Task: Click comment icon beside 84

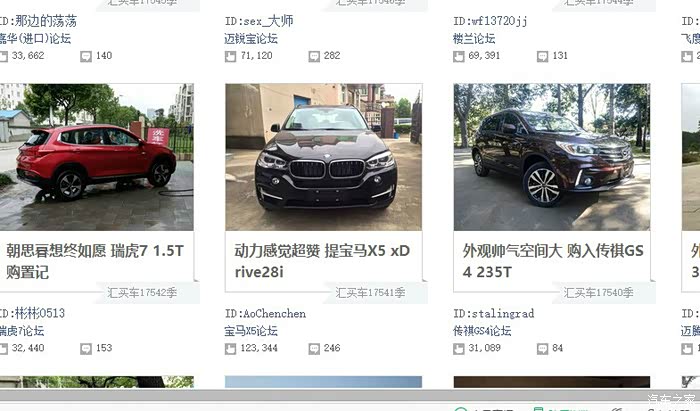Action: coord(542,349)
